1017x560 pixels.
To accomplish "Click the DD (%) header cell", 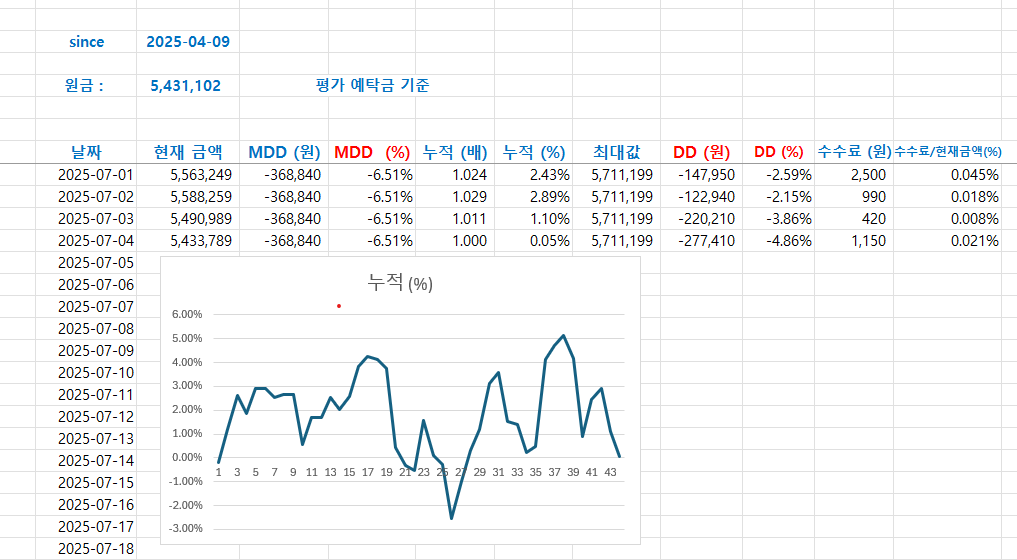I will (x=778, y=152).
